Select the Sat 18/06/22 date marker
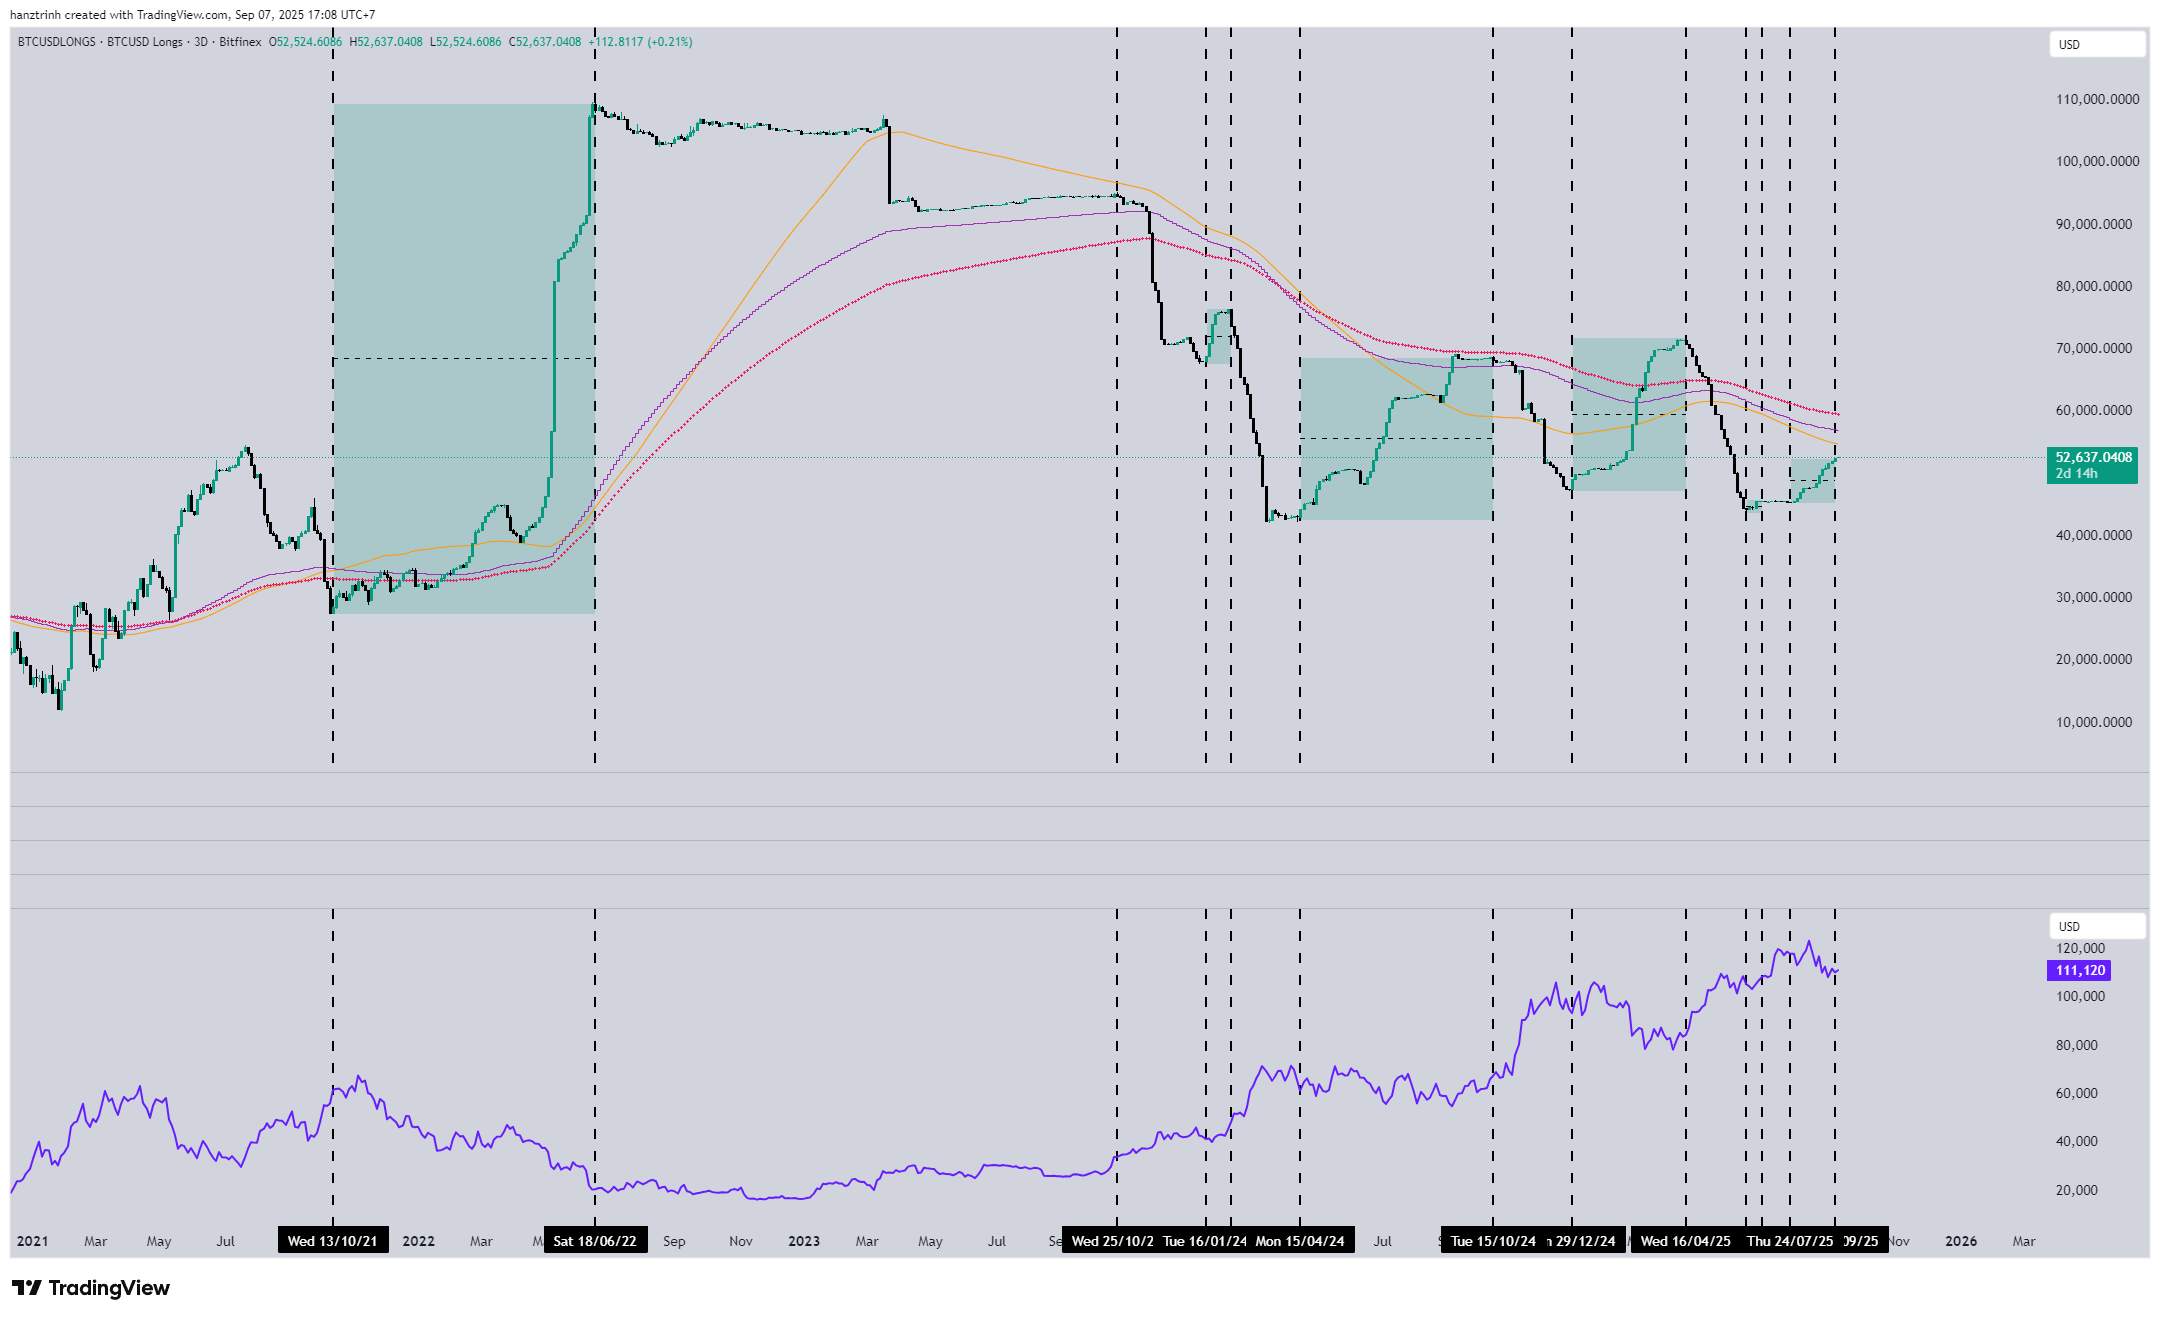 coord(595,1241)
